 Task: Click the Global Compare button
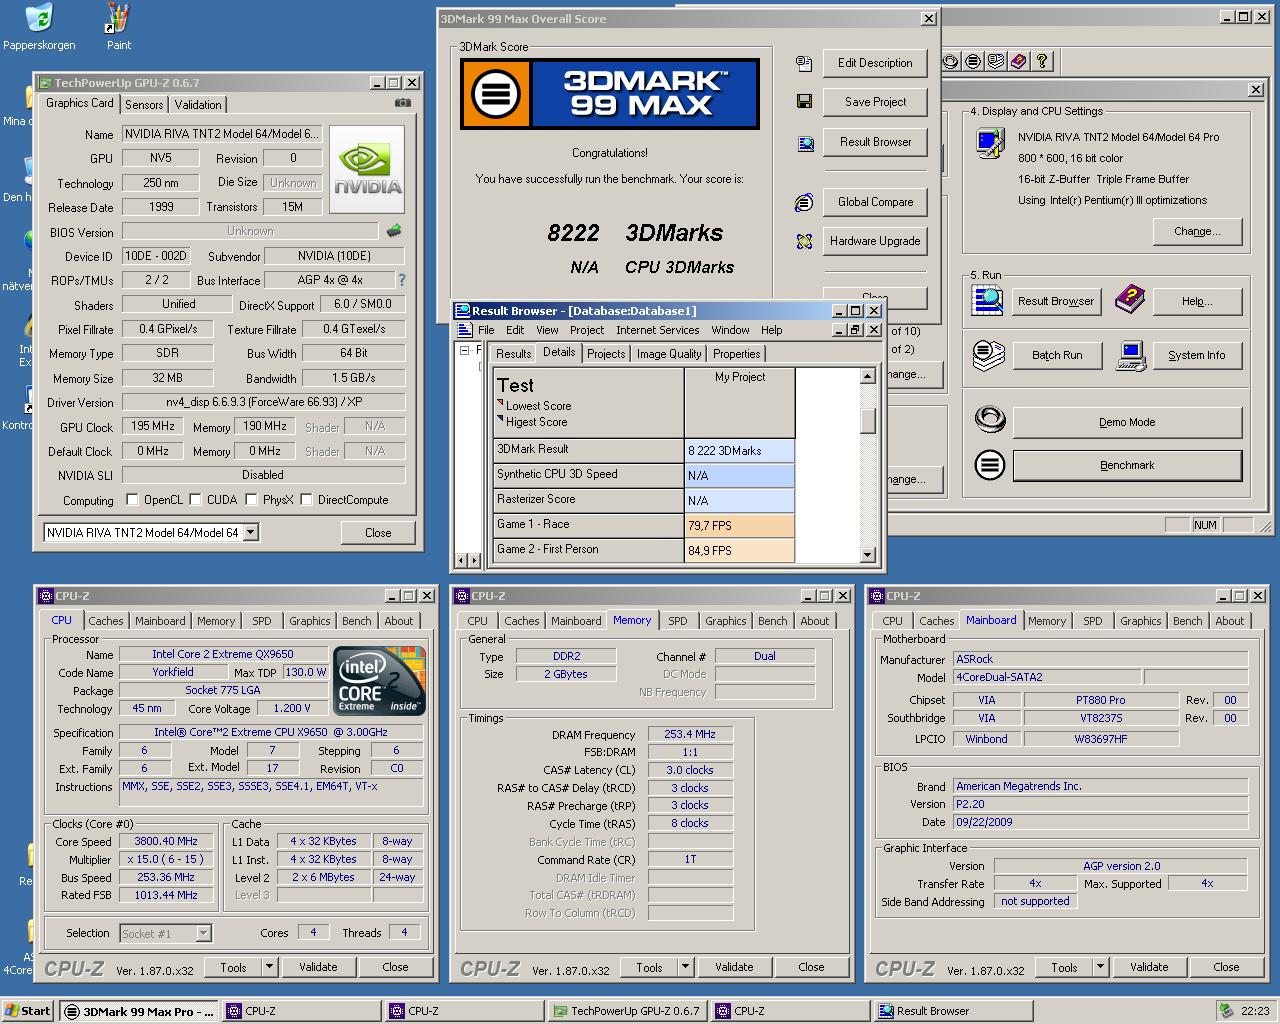click(875, 202)
